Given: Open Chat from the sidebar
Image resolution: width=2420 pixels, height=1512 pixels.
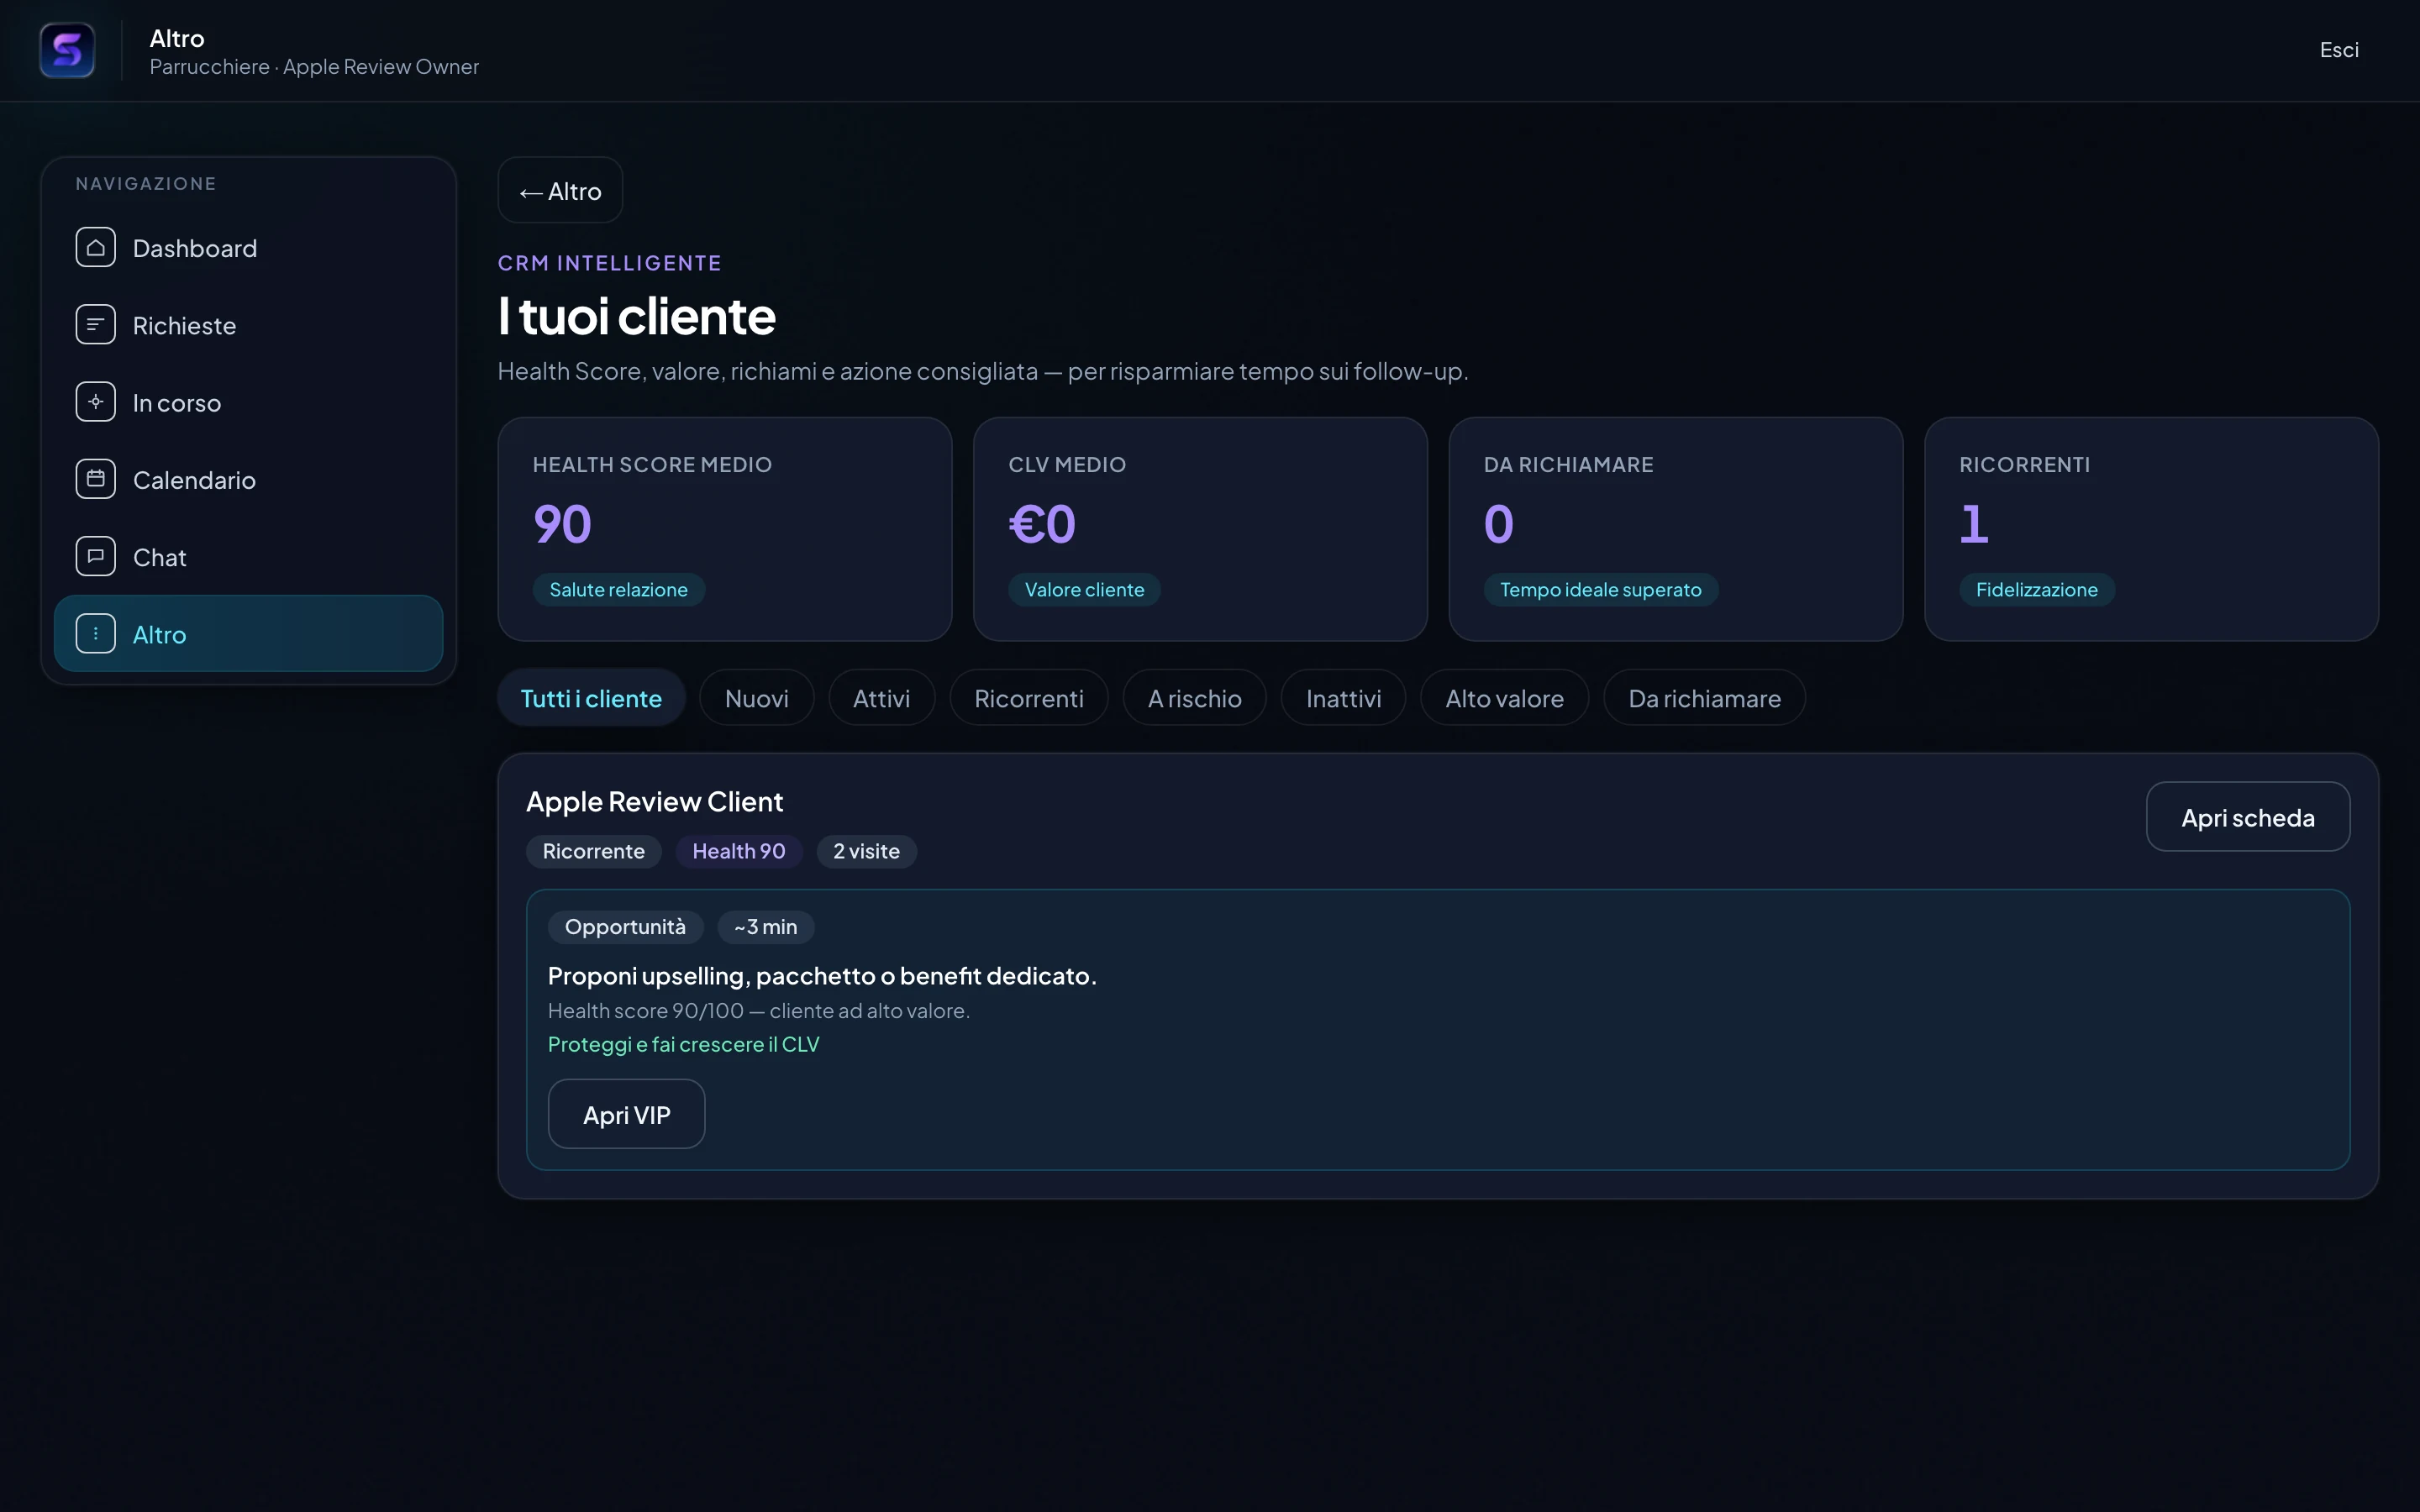Looking at the screenshot, I should (248, 556).
